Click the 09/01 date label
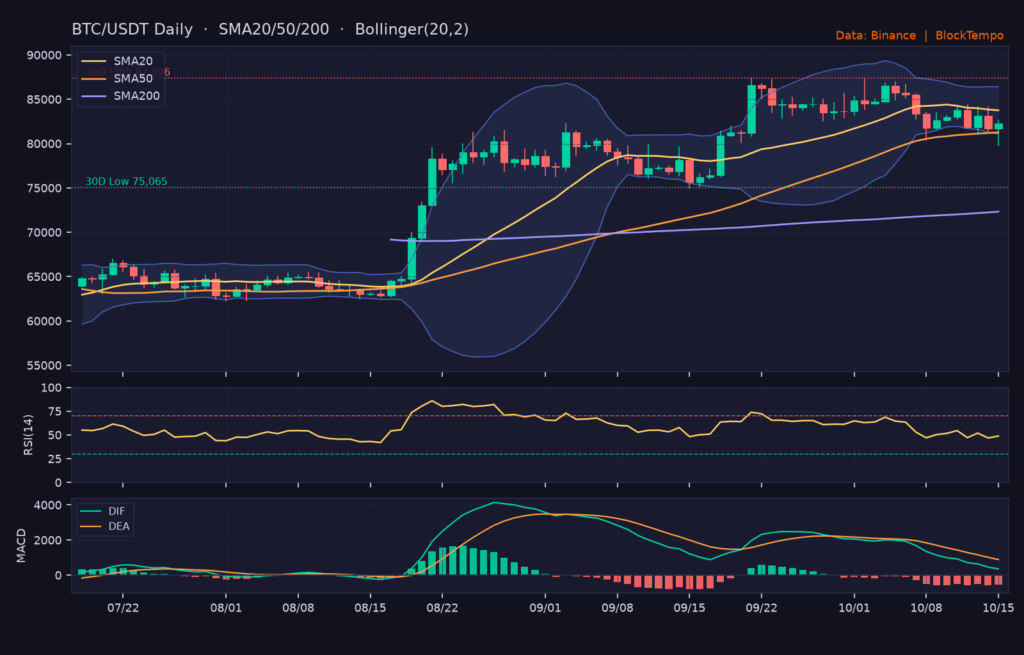The height and width of the screenshot is (655, 1024). [x=545, y=608]
